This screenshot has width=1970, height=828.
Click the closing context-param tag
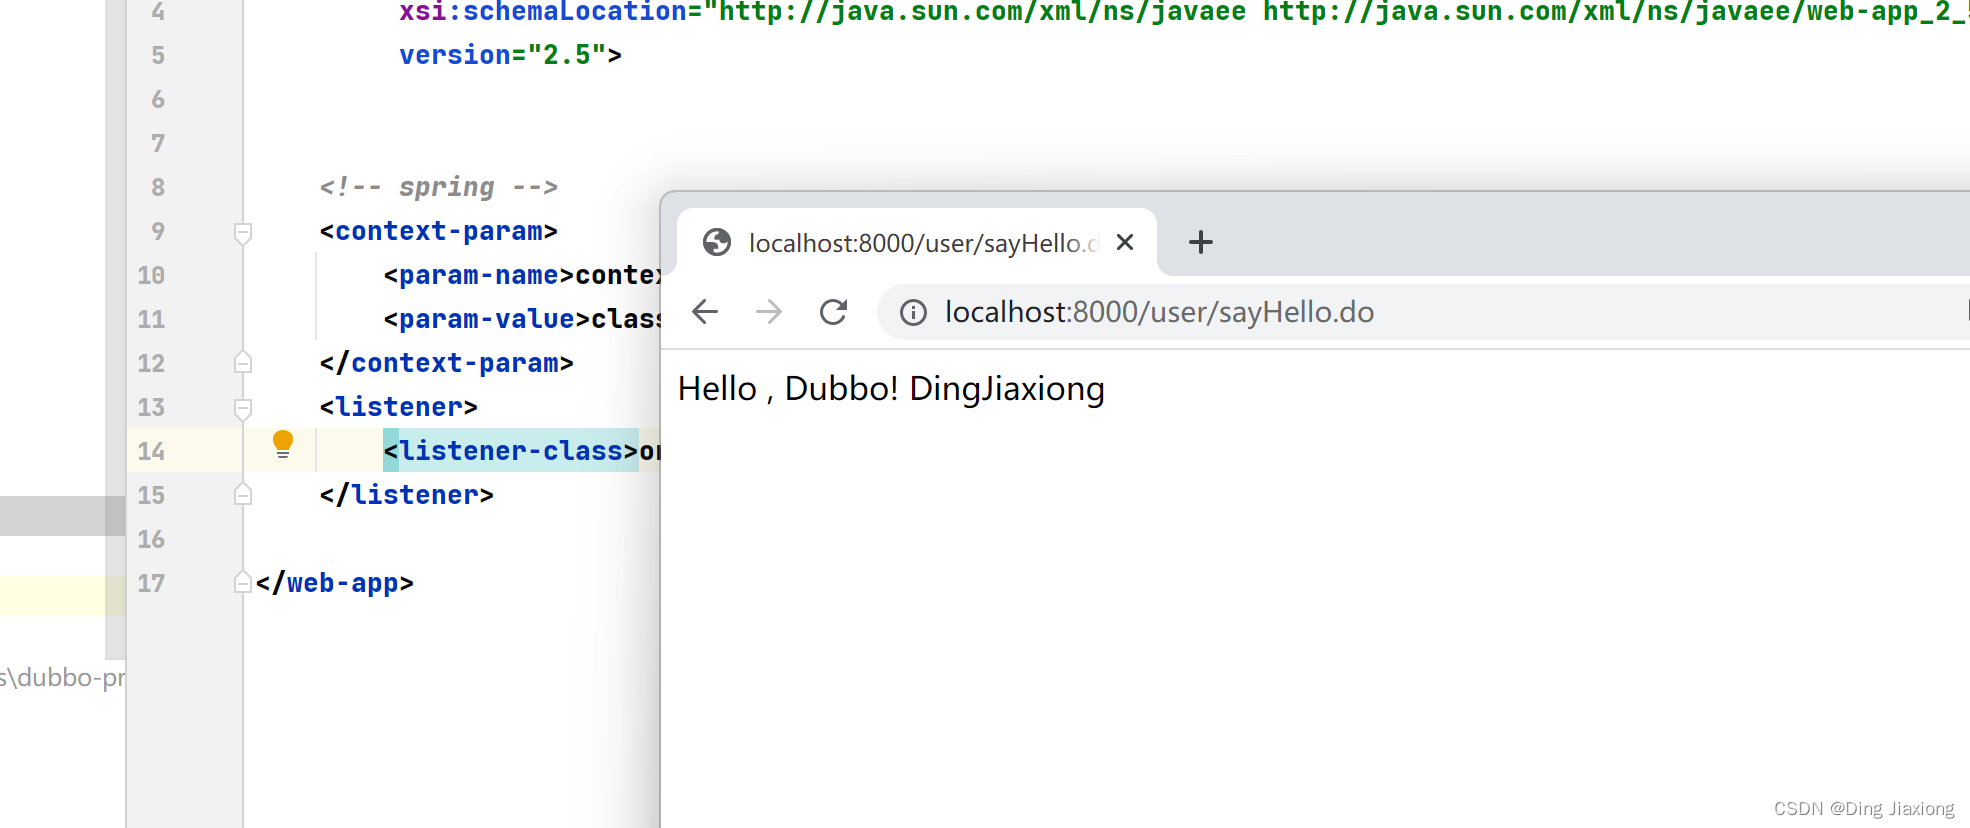tap(446, 363)
